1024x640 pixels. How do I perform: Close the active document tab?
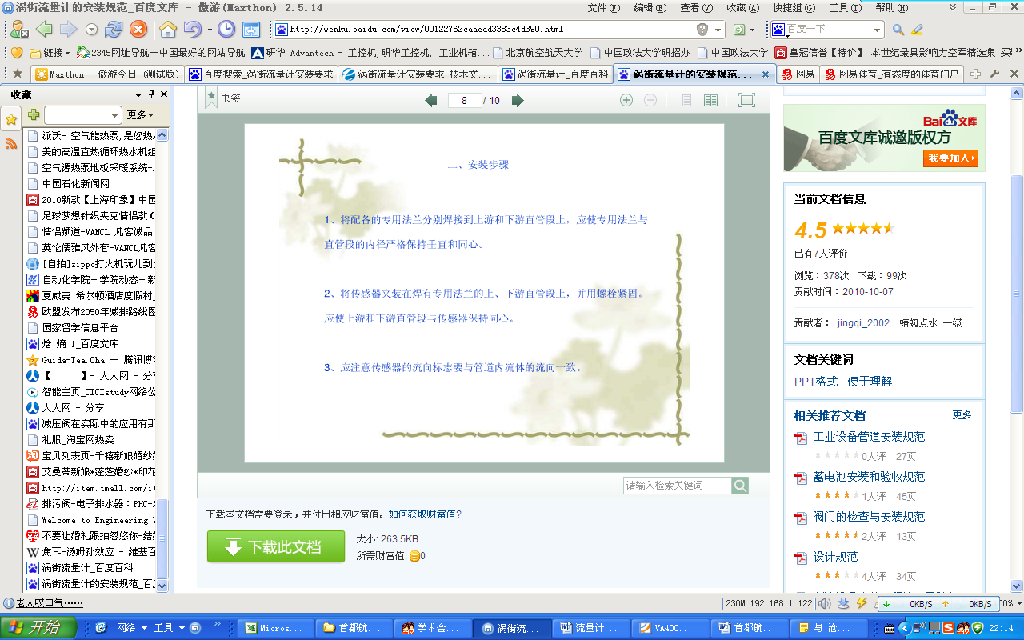pos(765,74)
